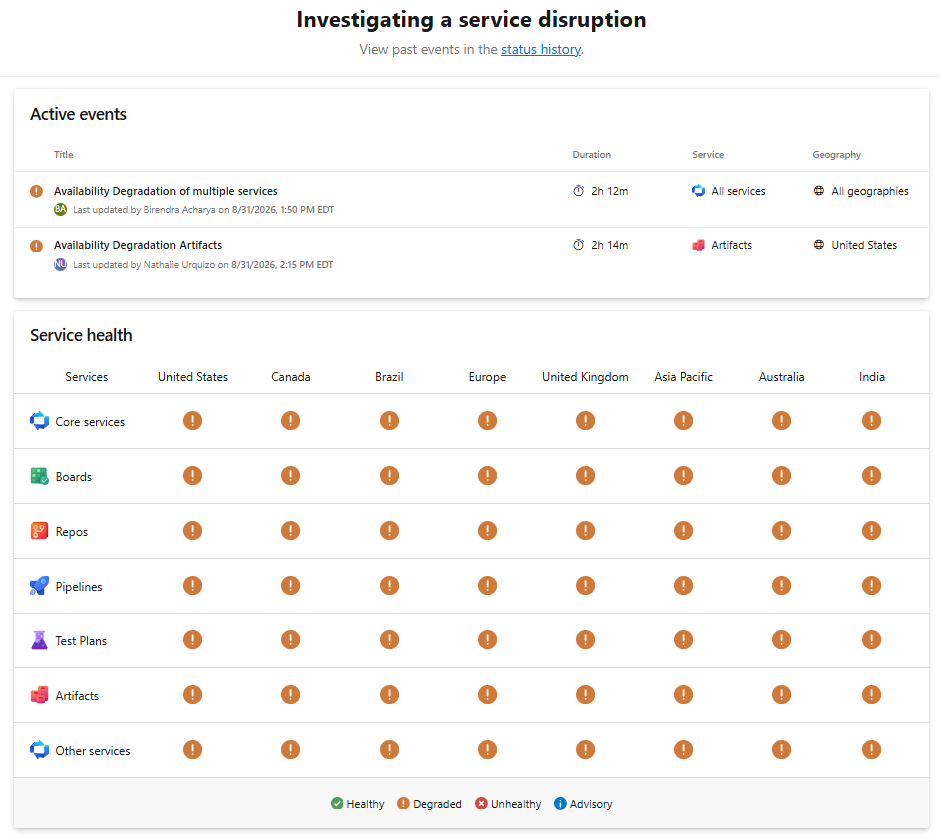Click the Brazil column header
This screenshot has width=940, height=839.
click(389, 377)
